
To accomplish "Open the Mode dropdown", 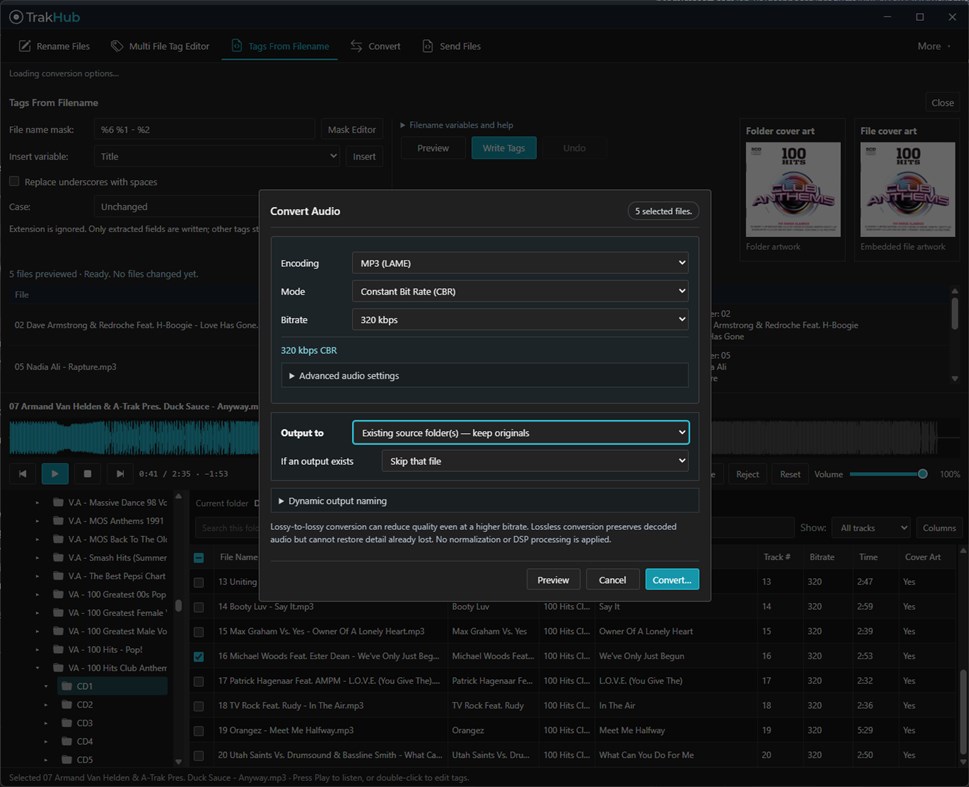I will (520, 291).
